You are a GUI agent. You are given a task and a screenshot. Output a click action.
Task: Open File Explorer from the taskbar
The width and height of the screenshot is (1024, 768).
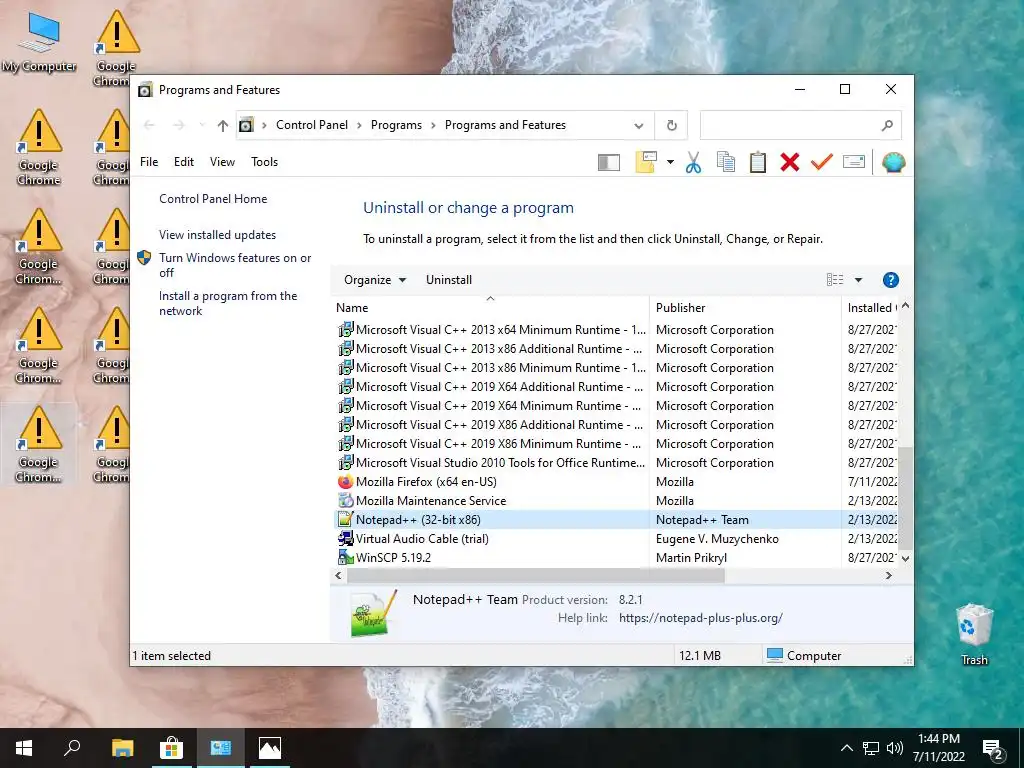click(122, 748)
